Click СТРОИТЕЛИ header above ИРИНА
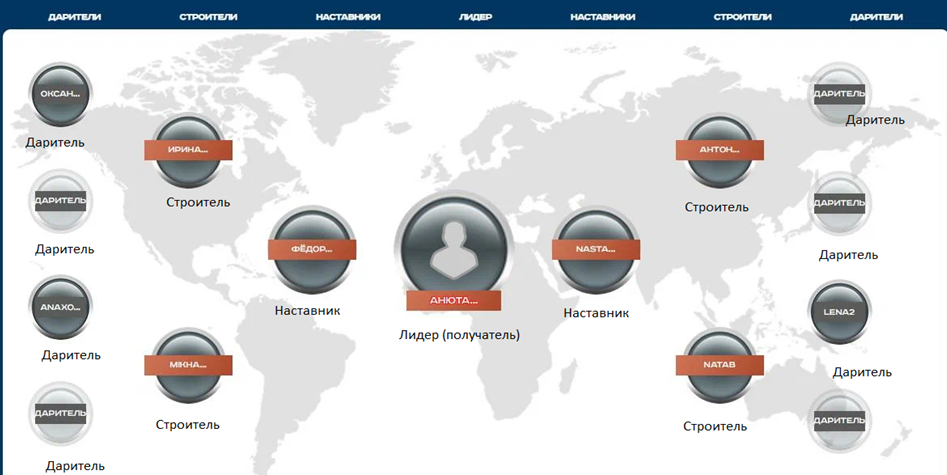 point(208,17)
